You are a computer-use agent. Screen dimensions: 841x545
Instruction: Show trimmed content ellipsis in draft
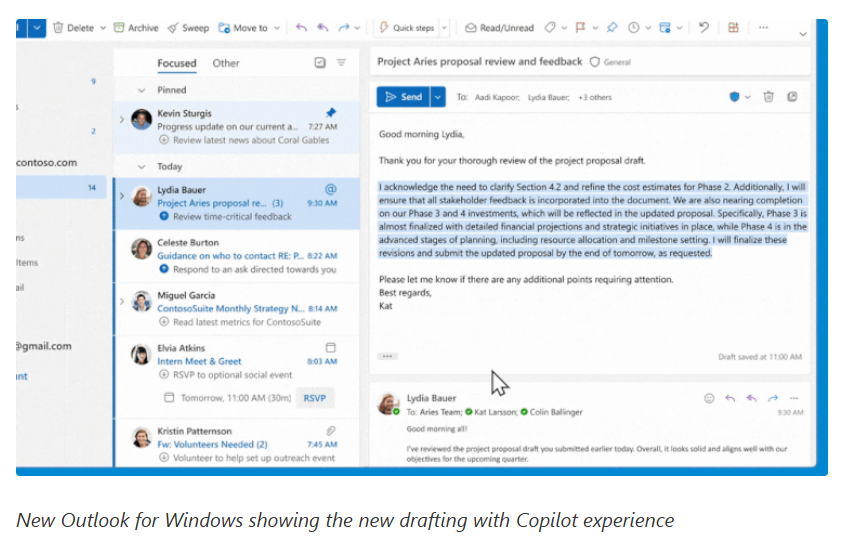387,356
